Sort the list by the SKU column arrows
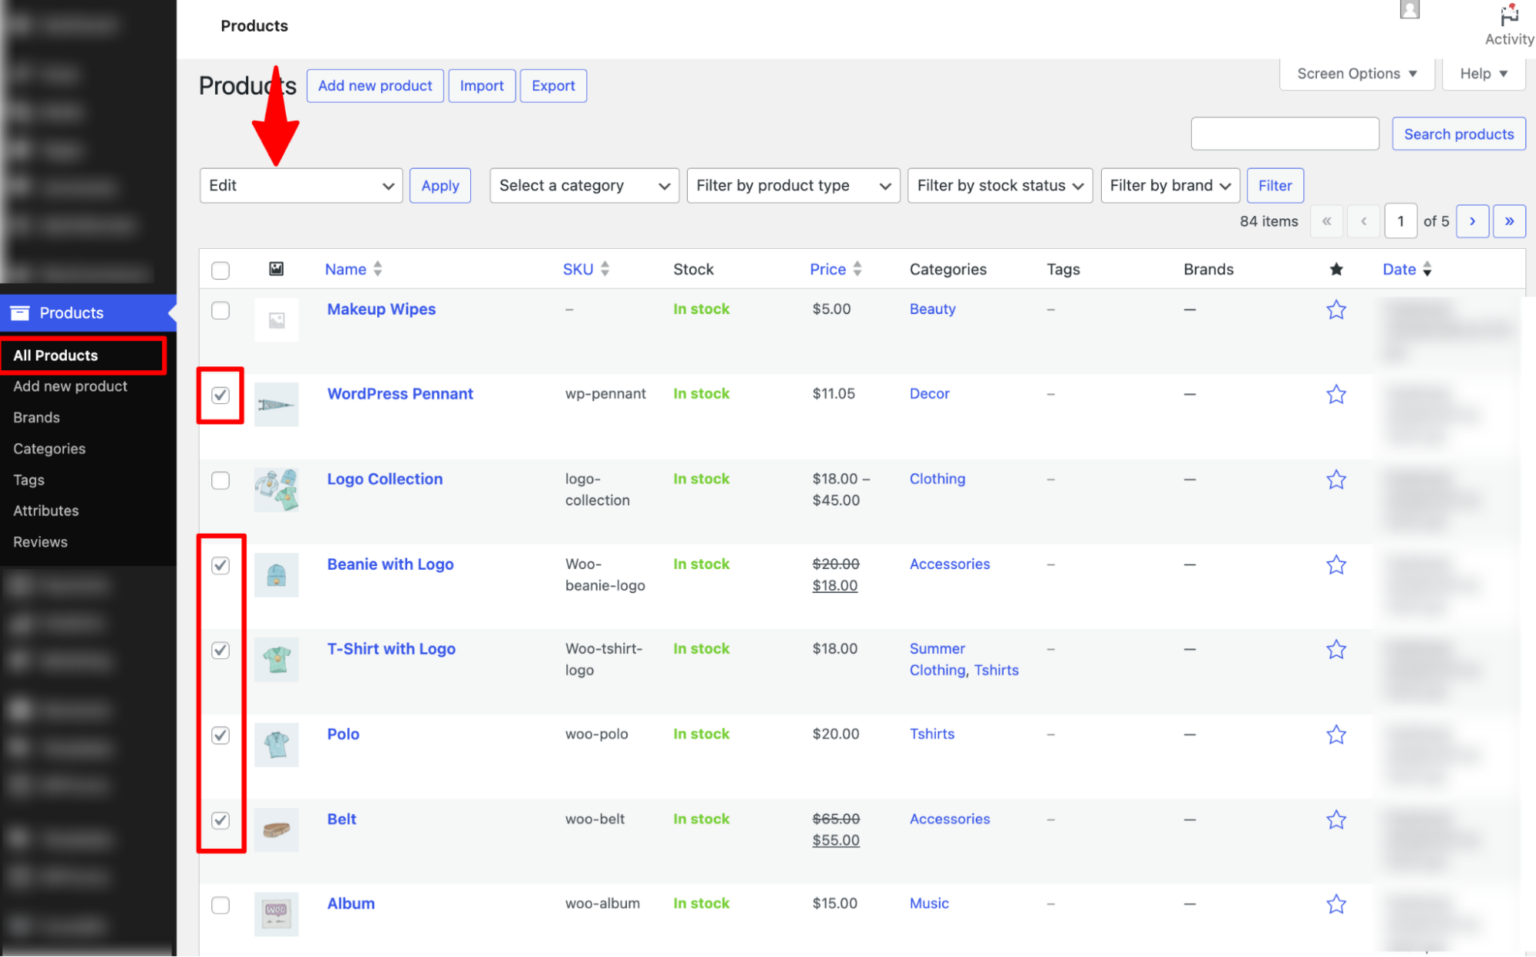The image size is (1536, 957). click(x=604, y=268)
